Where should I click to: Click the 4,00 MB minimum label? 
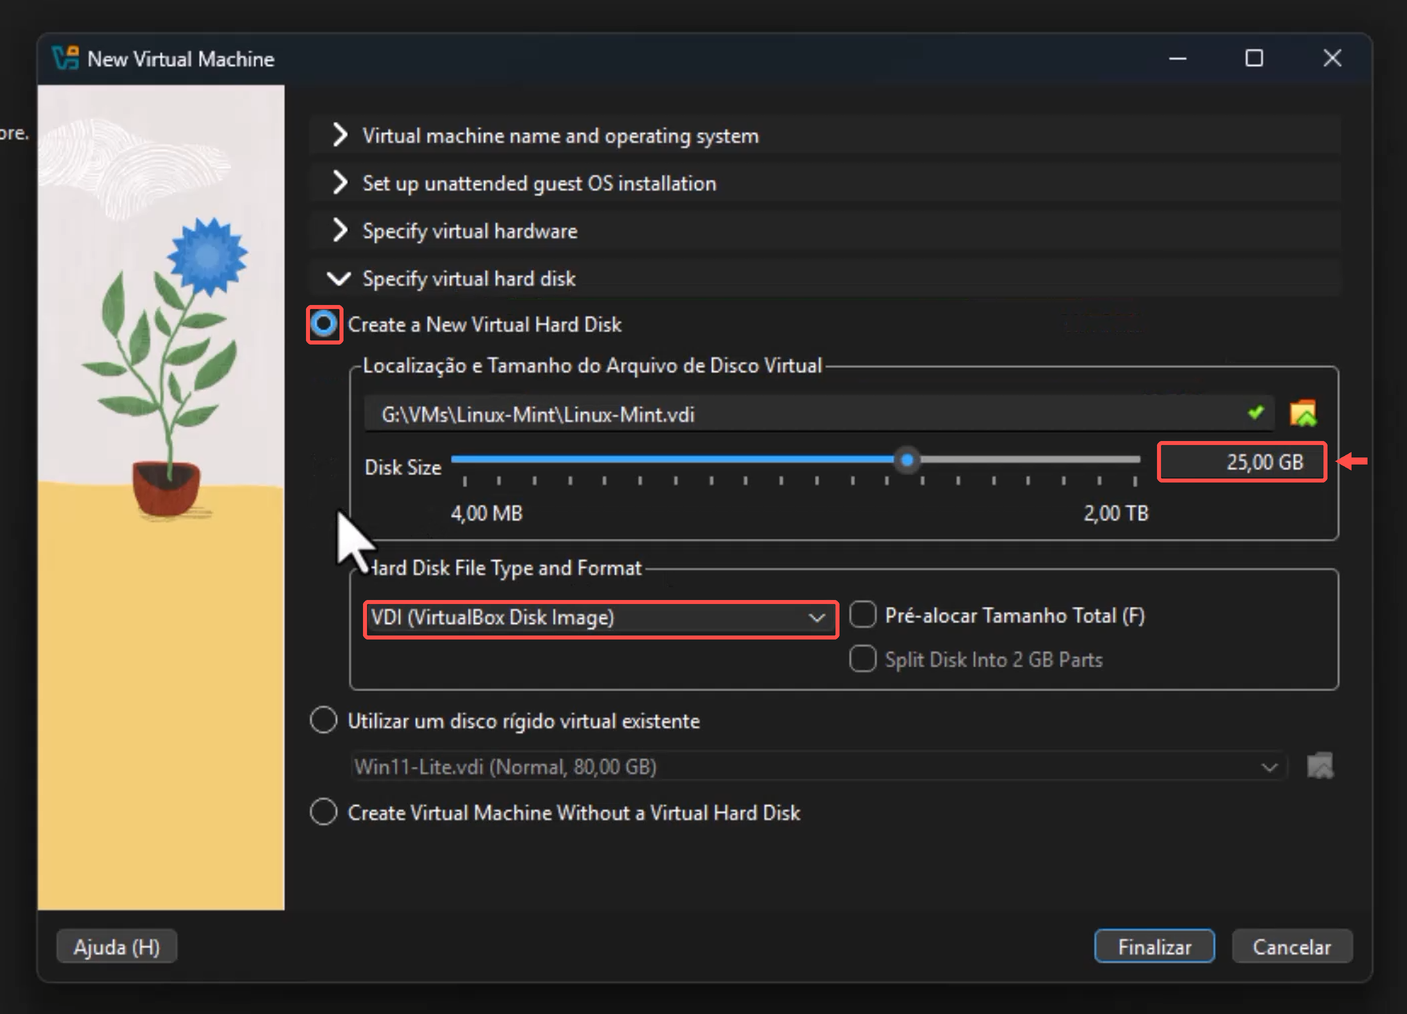coord(486,513)
